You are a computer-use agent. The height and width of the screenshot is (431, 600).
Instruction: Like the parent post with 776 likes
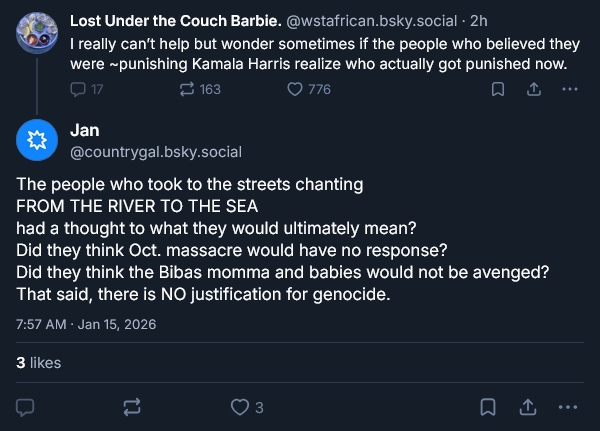pos(295,89)
